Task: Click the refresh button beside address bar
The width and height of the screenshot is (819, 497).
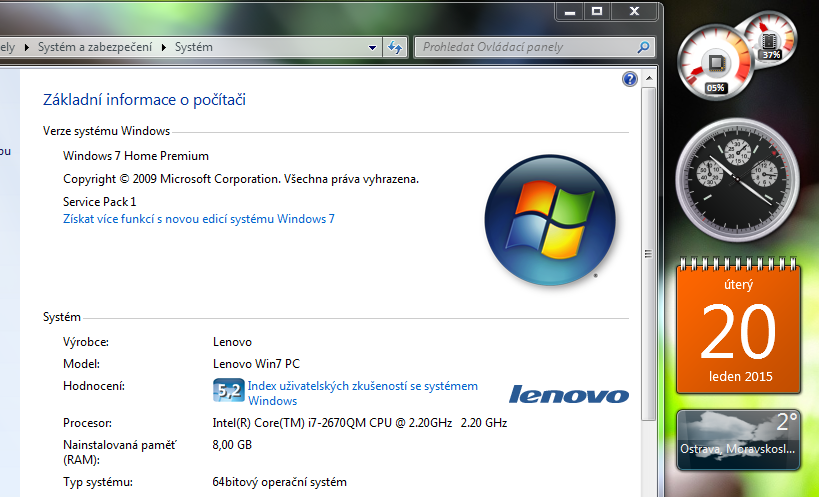Action: pos(395,47)
